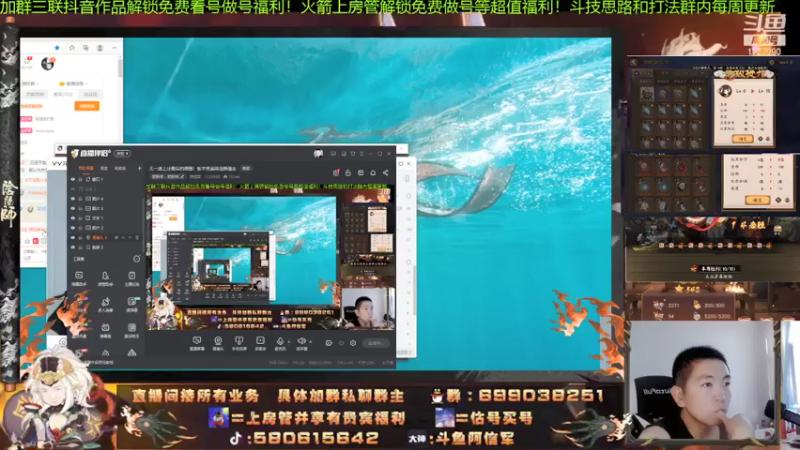Open the third source icon in the bottom toolbar

[x=239, y=340]
